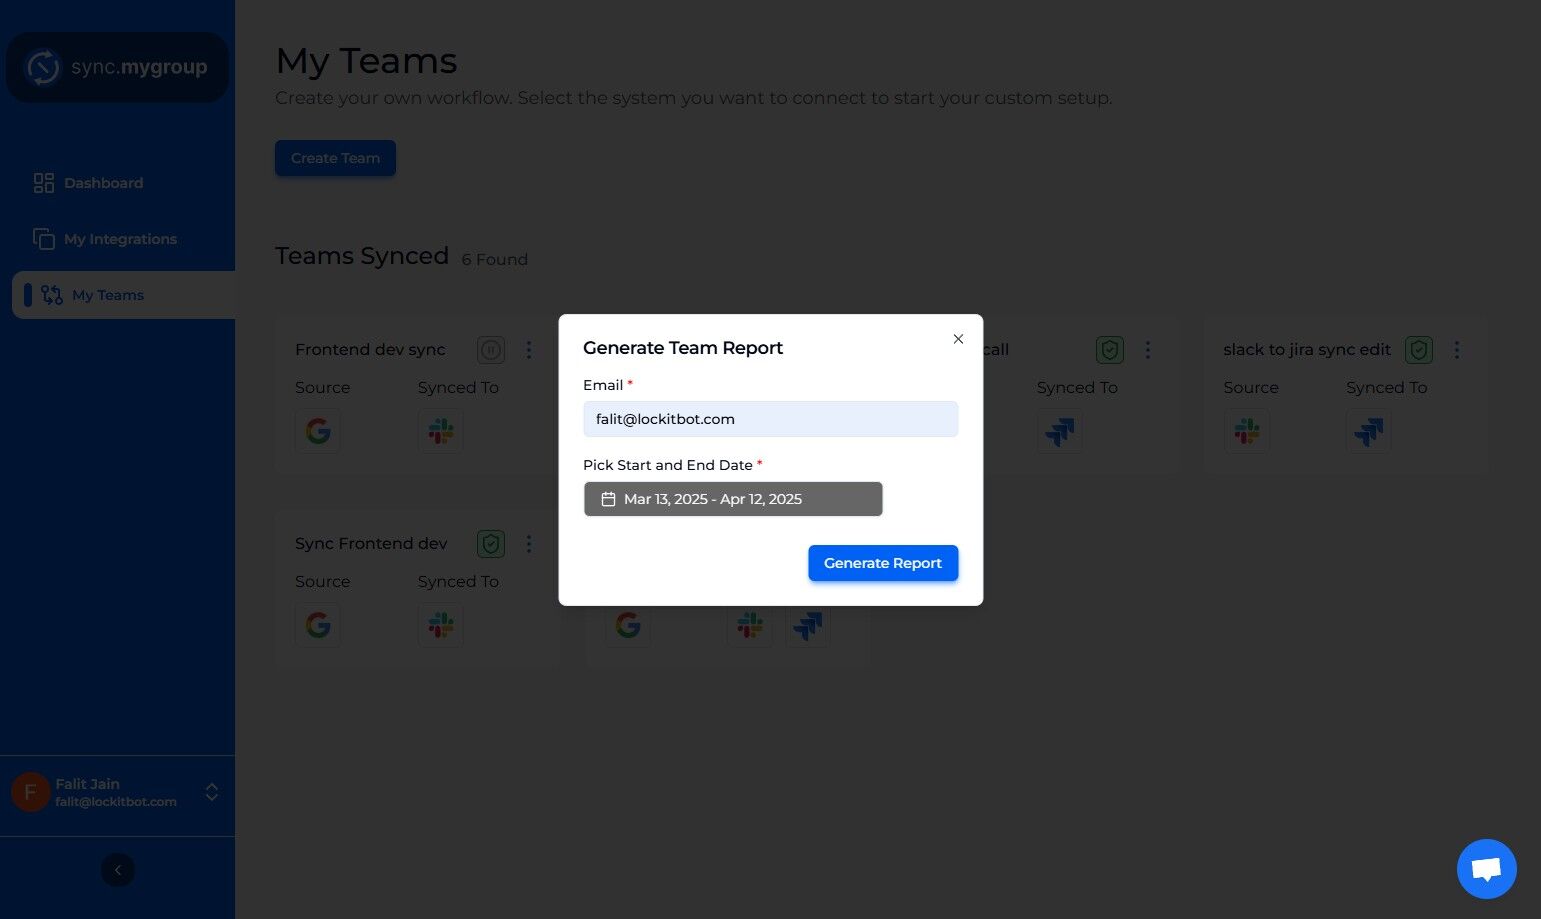Click the '6 Found' count text

(495, 260)
